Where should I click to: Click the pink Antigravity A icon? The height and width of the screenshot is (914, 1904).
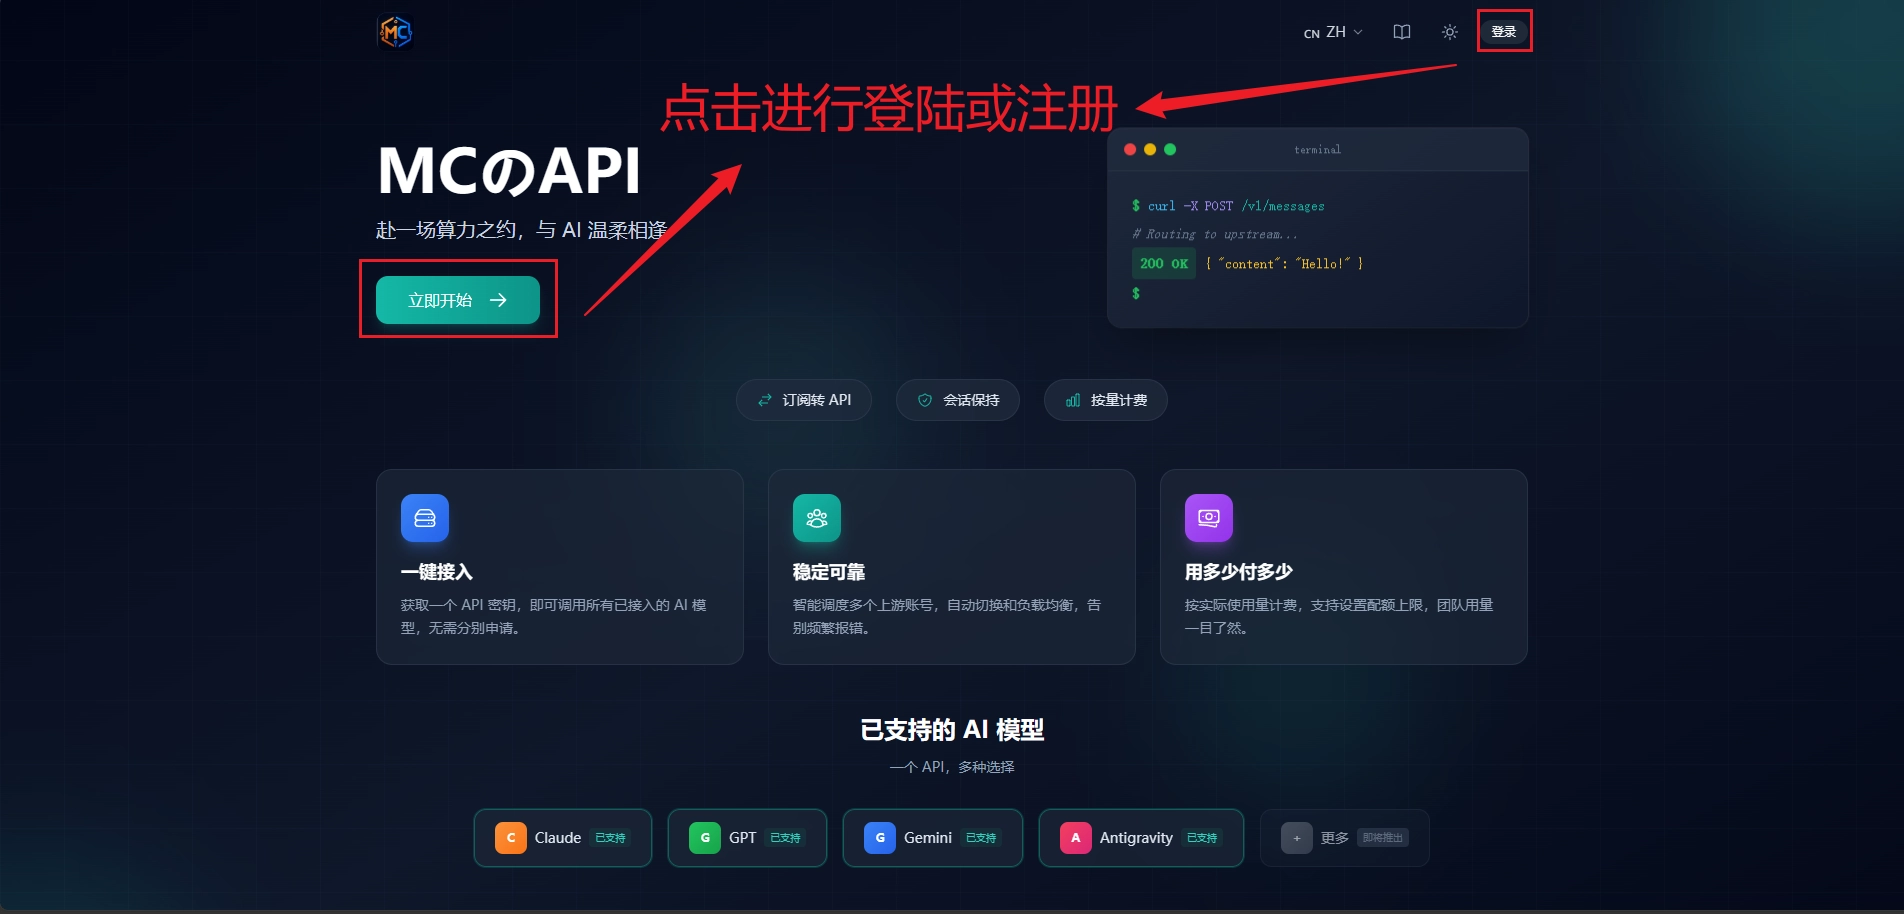[1076, 838]
